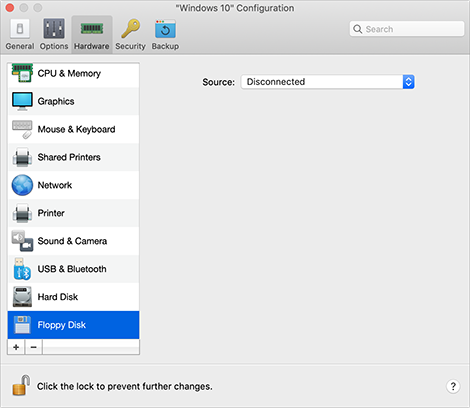Viewport: 470px width, 408px height.
Task: Select Graphics text in hardware list
Action: click(x=56, y=101)
